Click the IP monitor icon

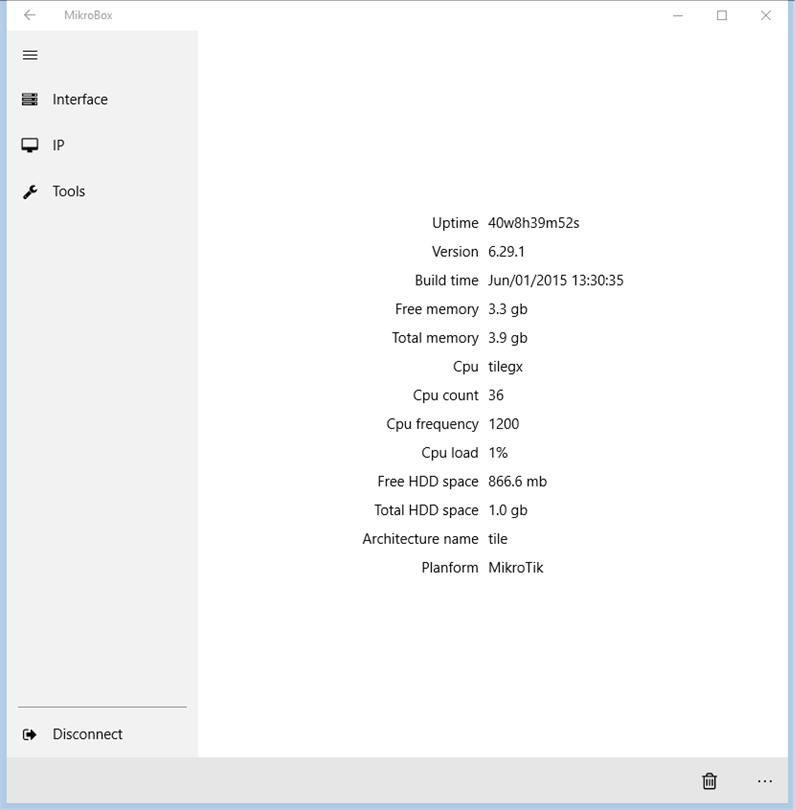[30, 145]
